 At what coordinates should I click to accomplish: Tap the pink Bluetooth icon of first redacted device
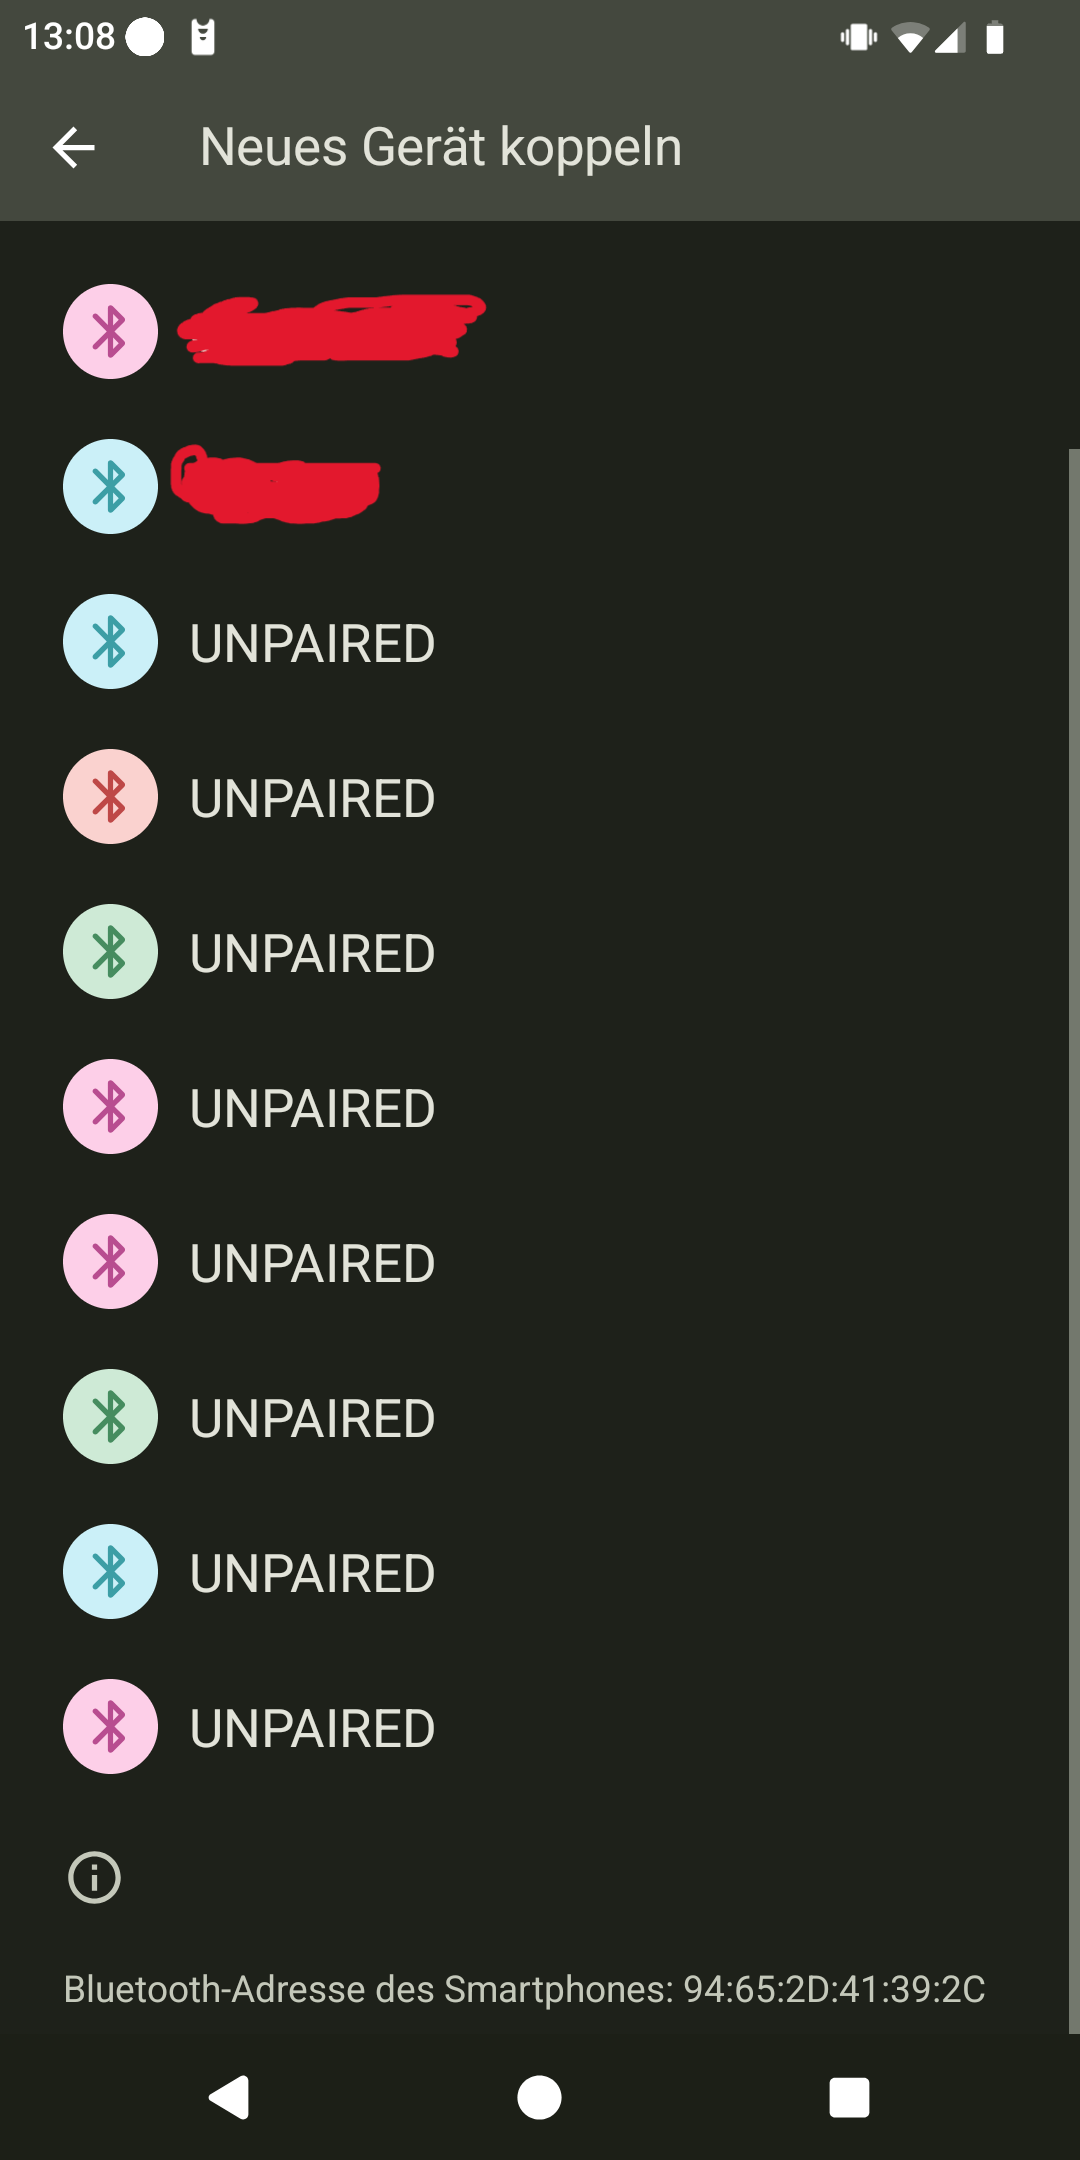tap(110, 332)
